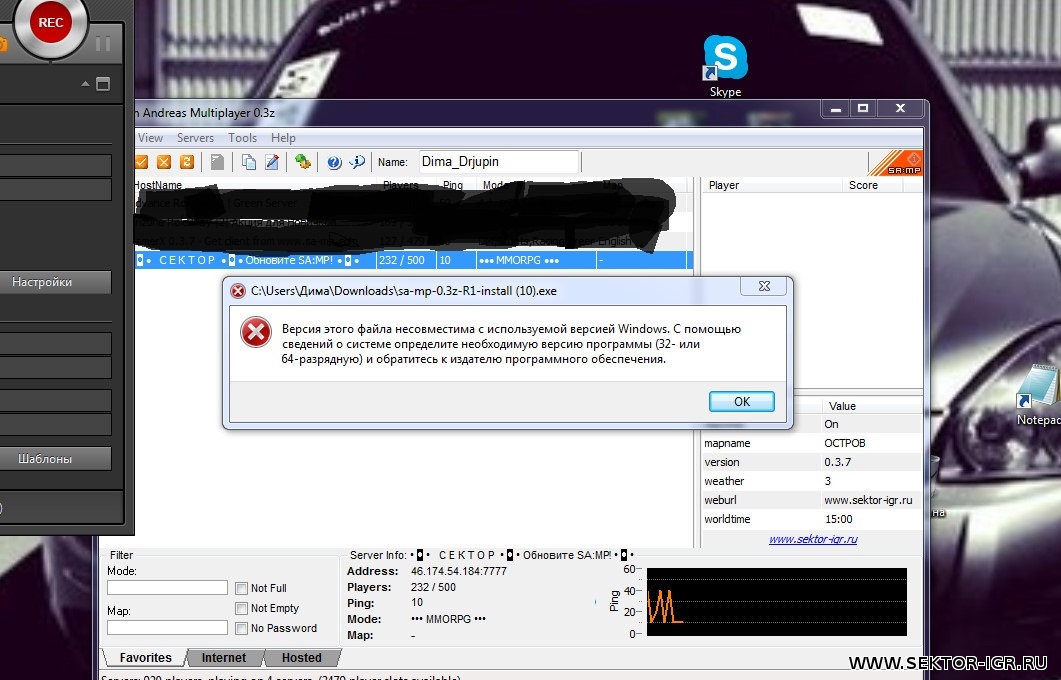Enable the Not Full filter checkbox

coord(241,588)
